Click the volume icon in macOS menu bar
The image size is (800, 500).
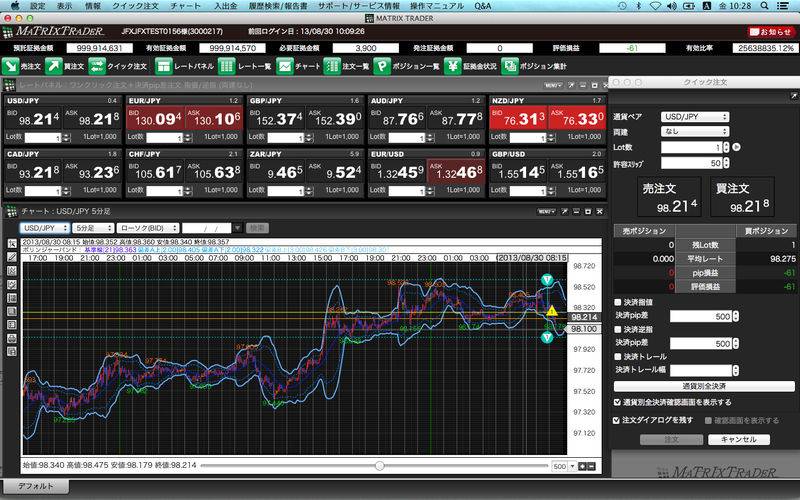(x=672, y=6)
